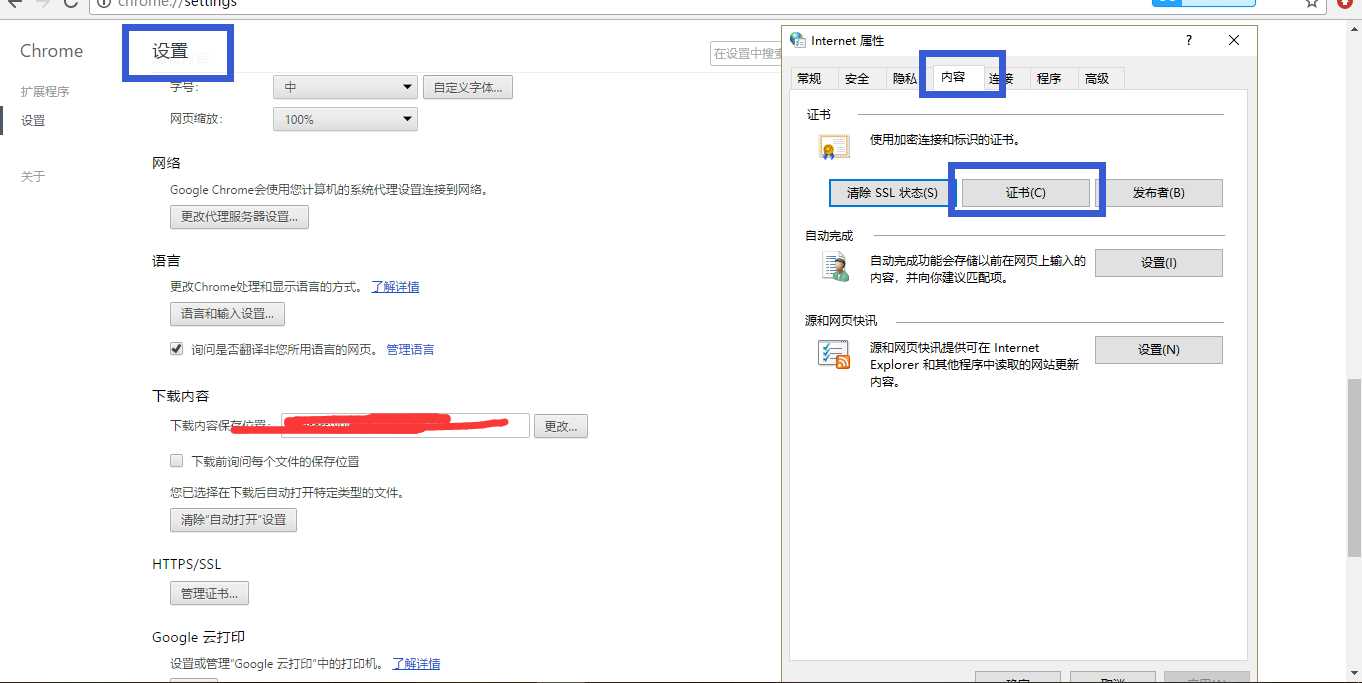Click 更改代理服务器设置... button
Viewport: 1362px width, 683px height.
[239, 216]
